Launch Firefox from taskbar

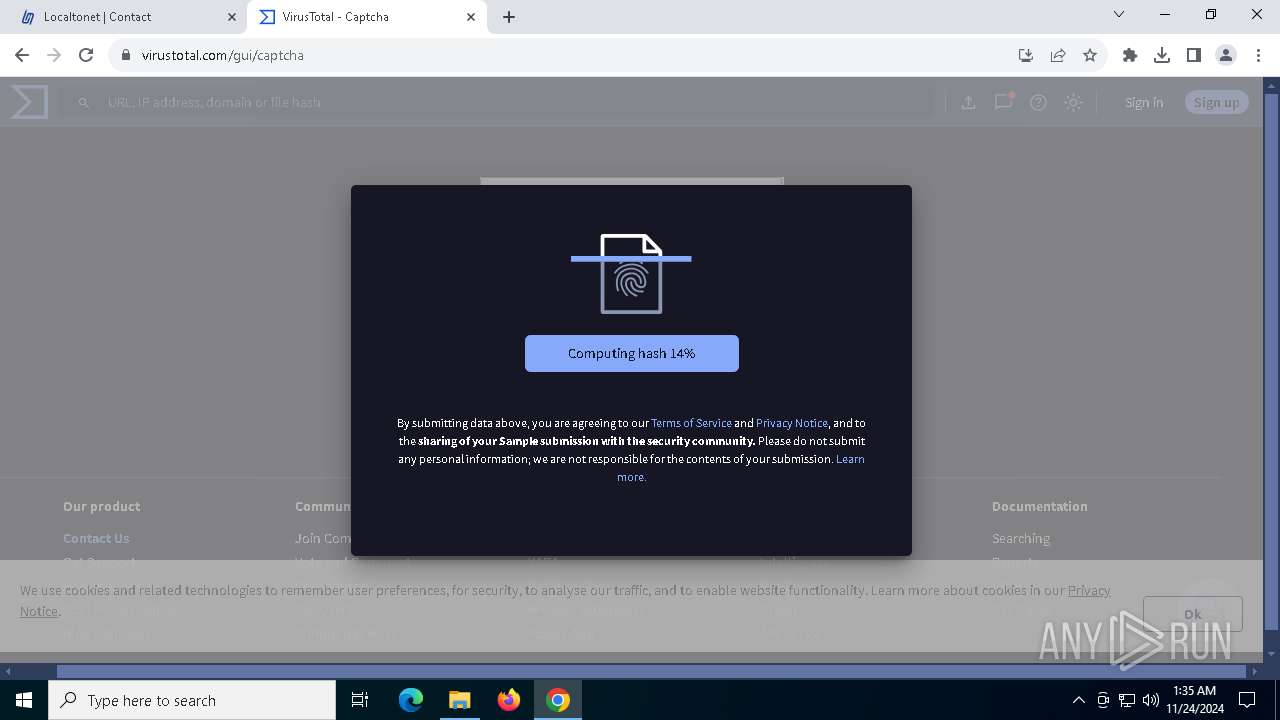coord(509,700)
